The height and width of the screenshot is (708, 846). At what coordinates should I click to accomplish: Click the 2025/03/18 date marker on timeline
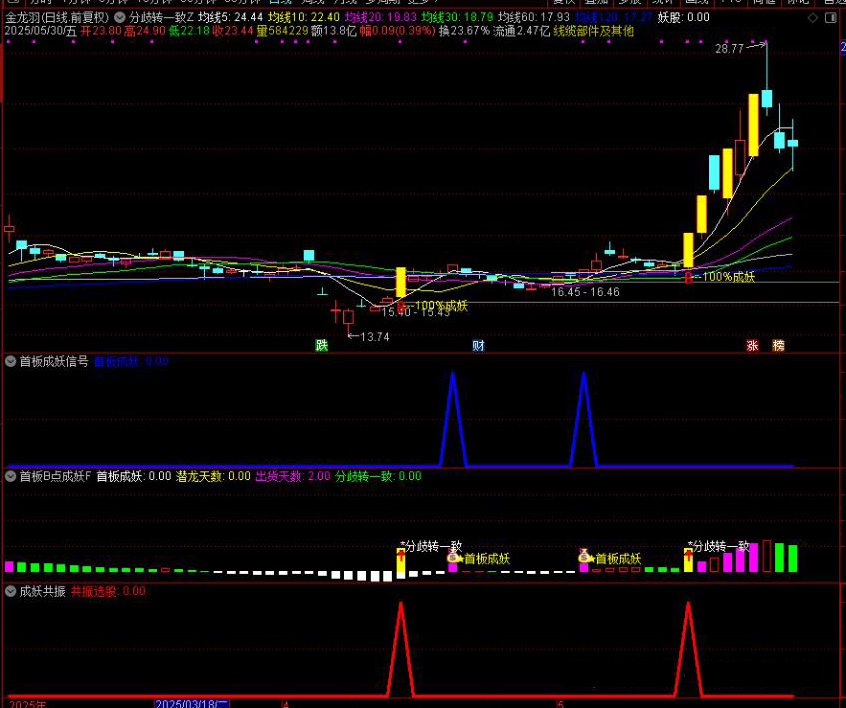(191, 703)
